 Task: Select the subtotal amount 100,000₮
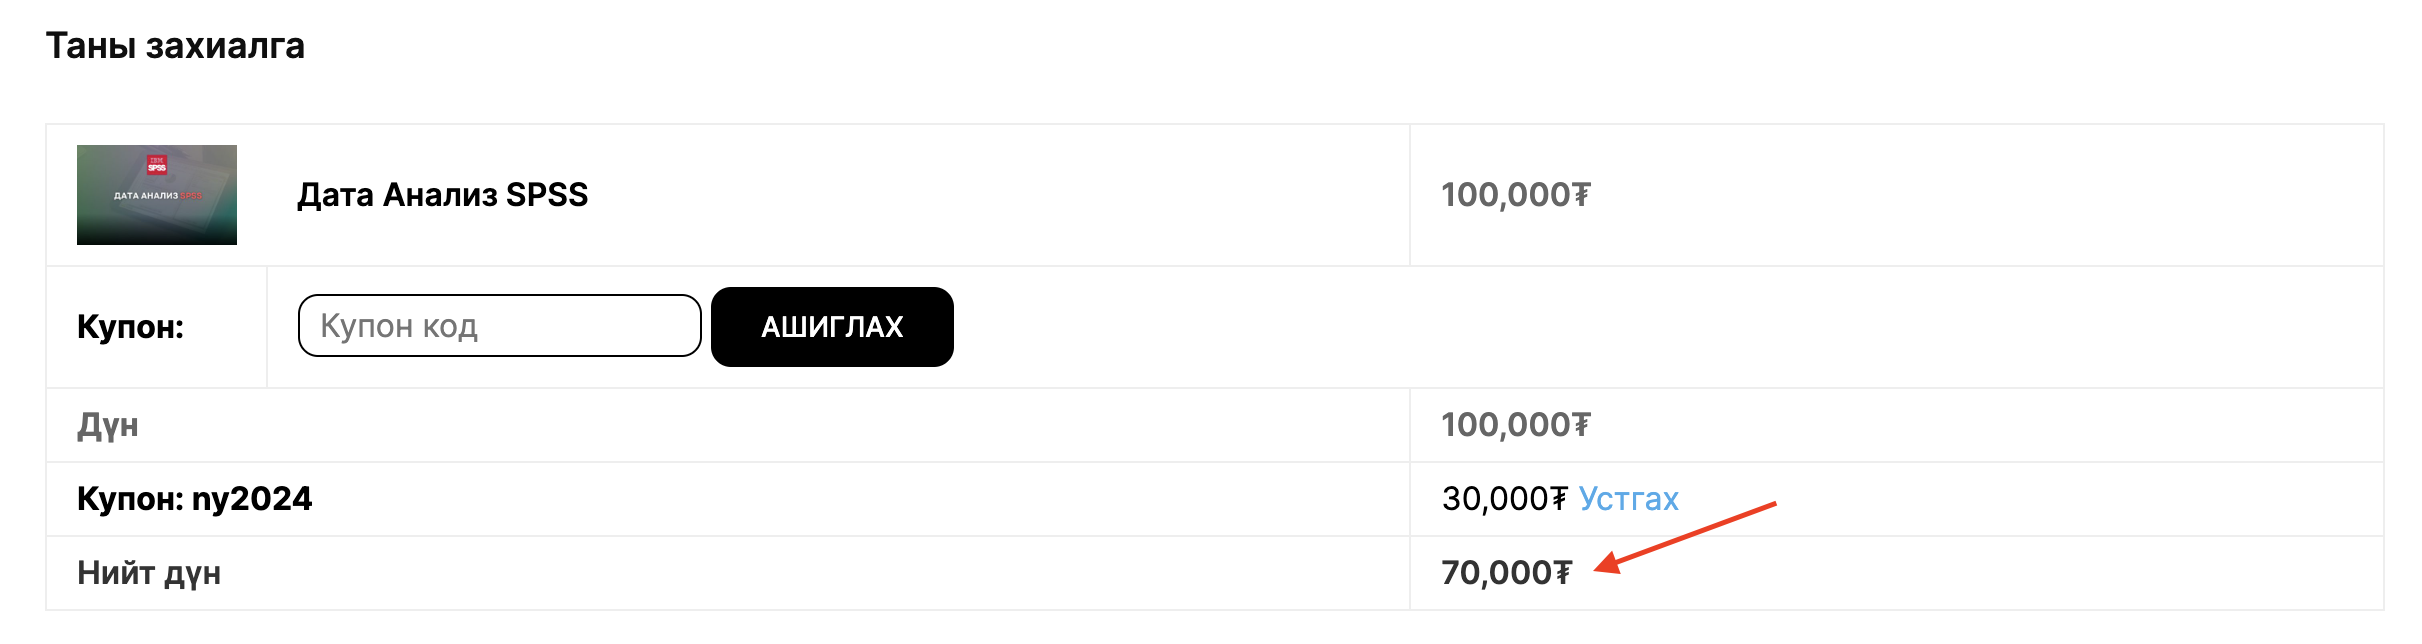point(1515,425)
